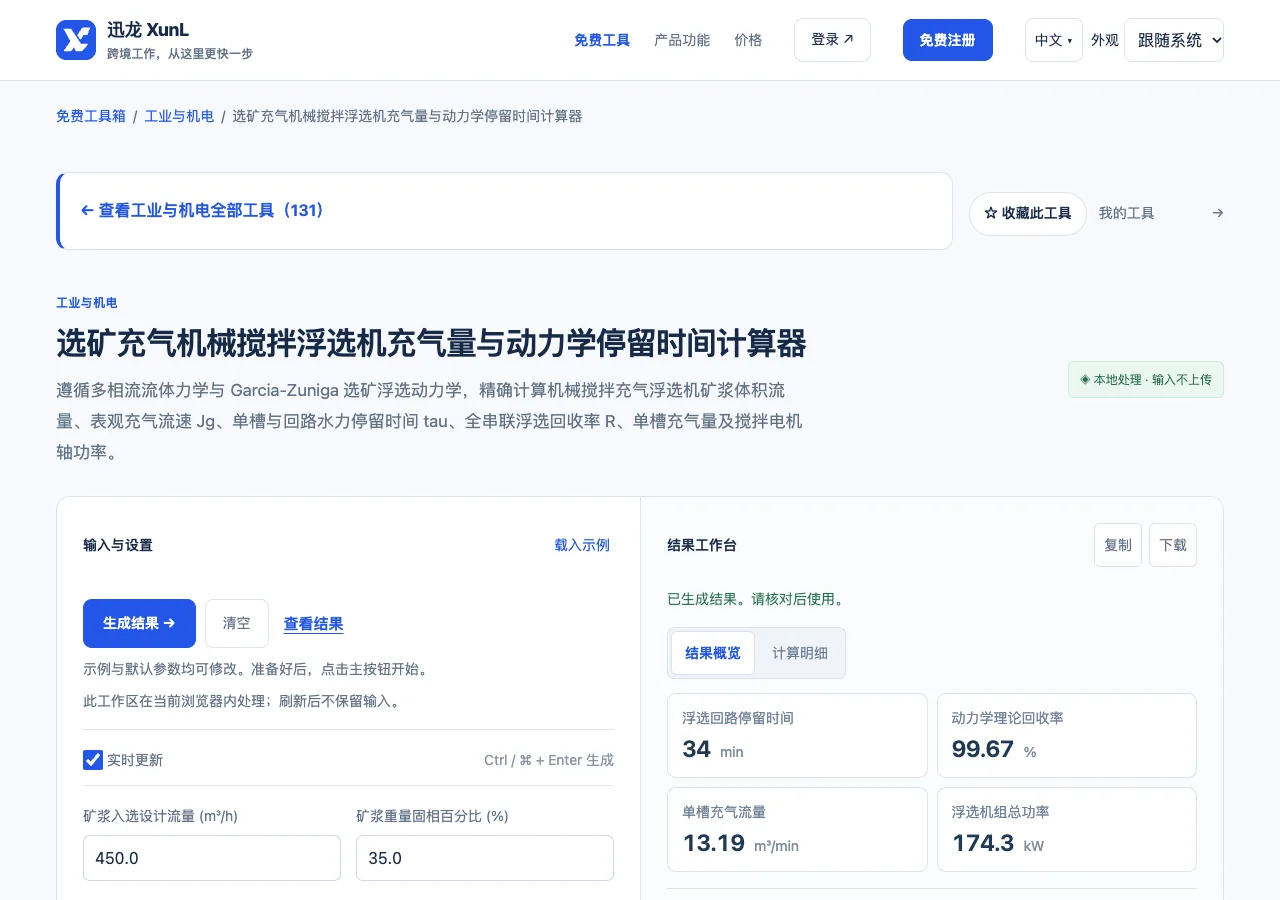
Task: Click the 免费注册 button
Action: [x=947, y=40]
